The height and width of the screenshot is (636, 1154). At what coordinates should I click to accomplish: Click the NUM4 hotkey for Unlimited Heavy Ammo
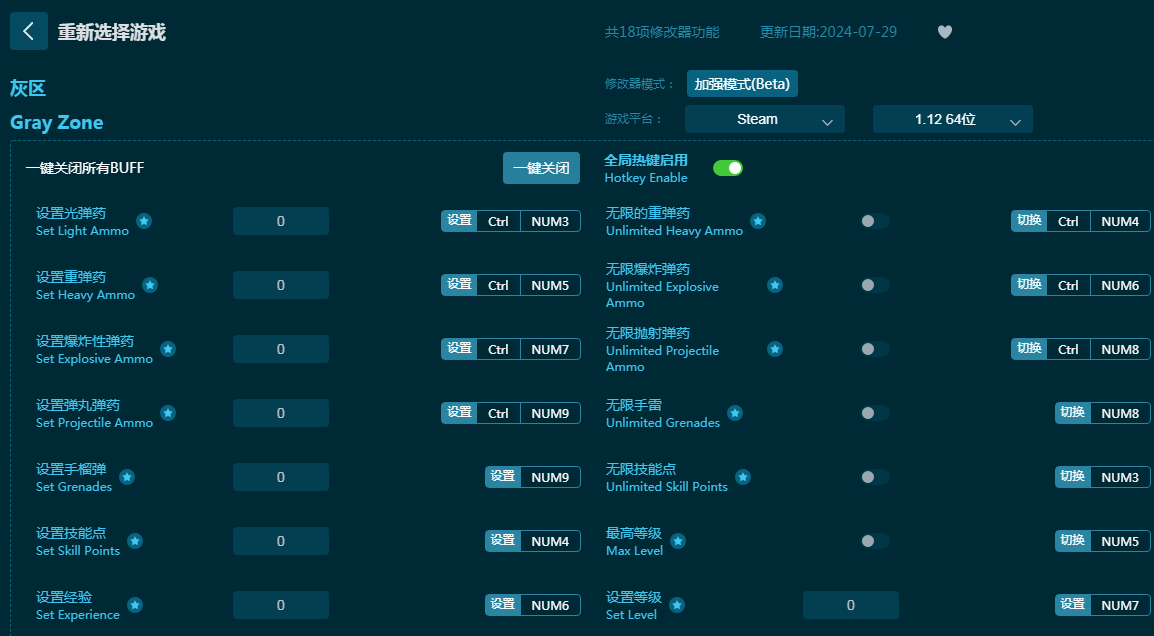[1120, 221]
